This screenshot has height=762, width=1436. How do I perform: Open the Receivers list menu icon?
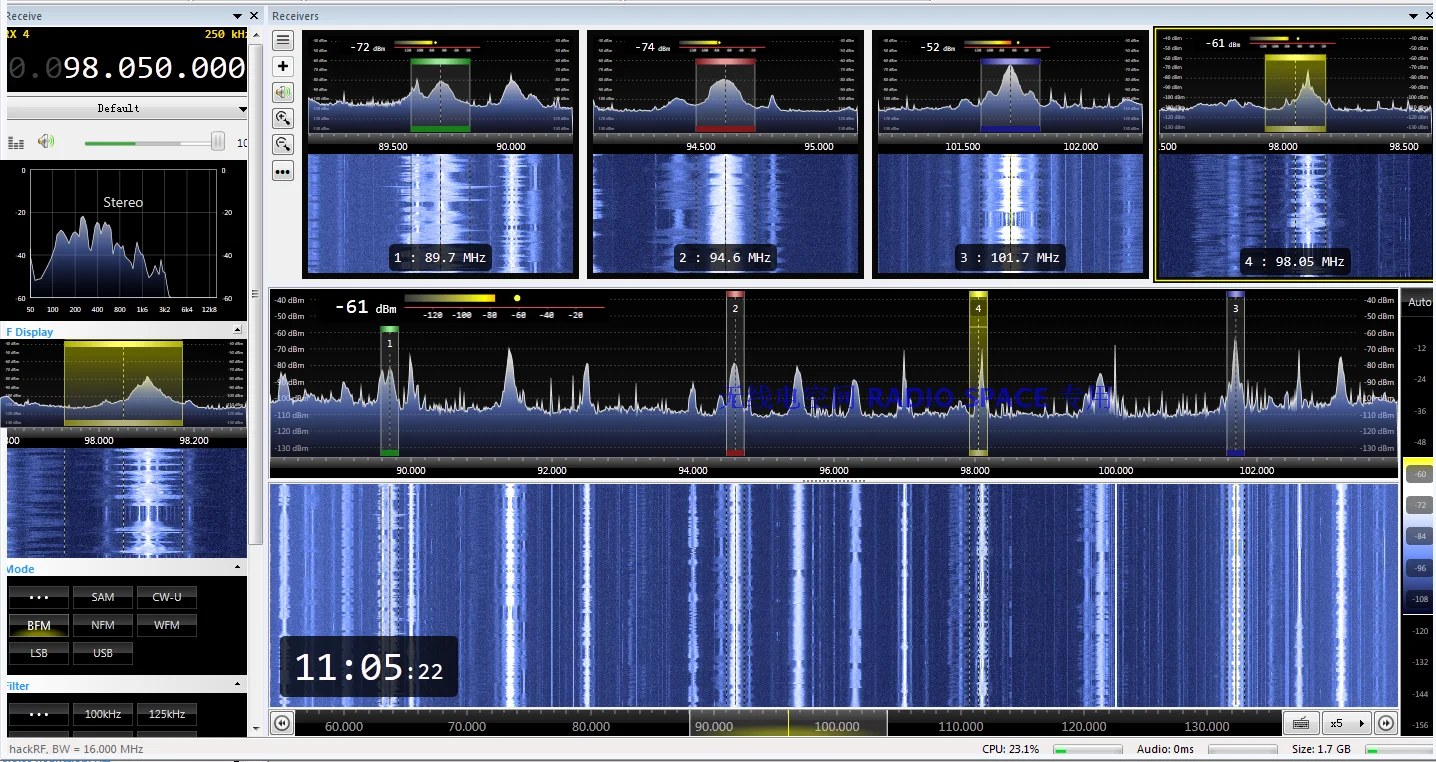tap(283, 40)
